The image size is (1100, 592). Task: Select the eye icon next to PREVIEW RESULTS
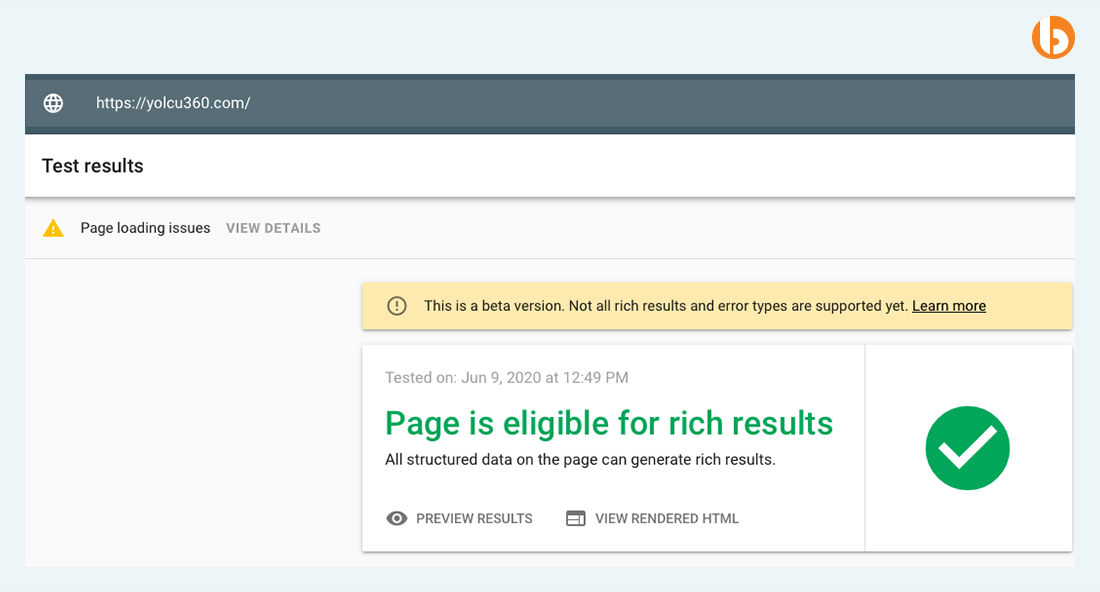396,518
